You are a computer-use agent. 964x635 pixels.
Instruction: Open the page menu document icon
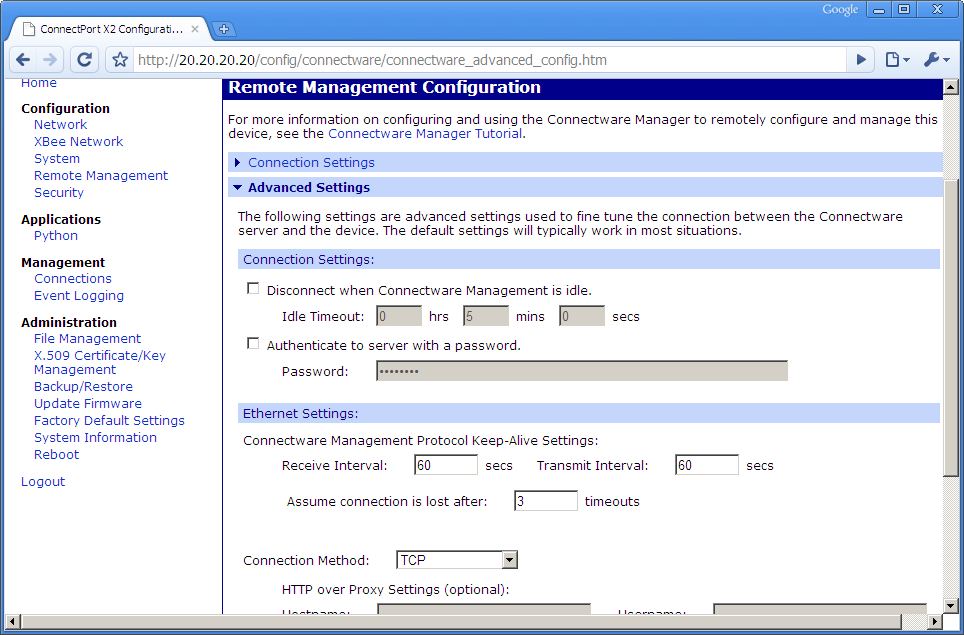tap(897, 60)
